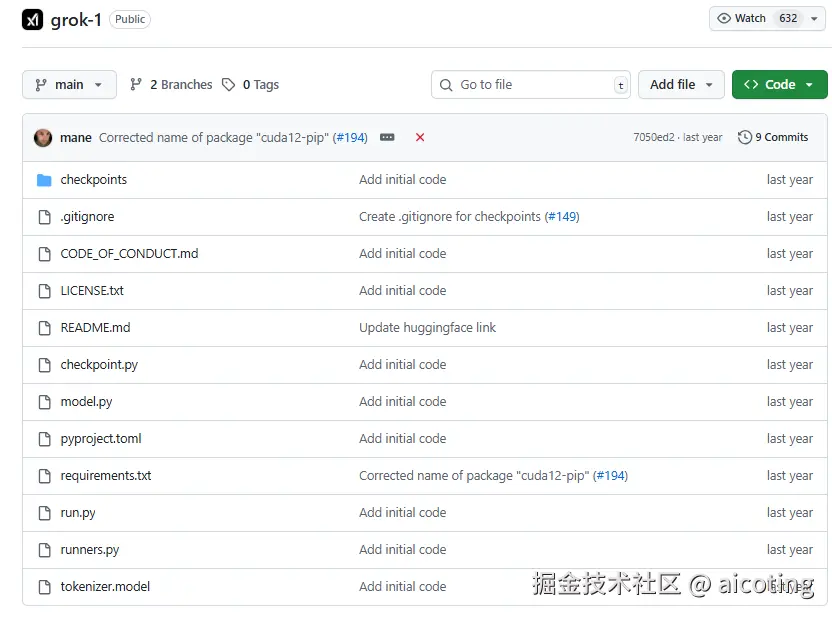The width and height of the screenshot is (832, 618).
Task: Open the main branch selector dropdown
Action: click(69, 85)
